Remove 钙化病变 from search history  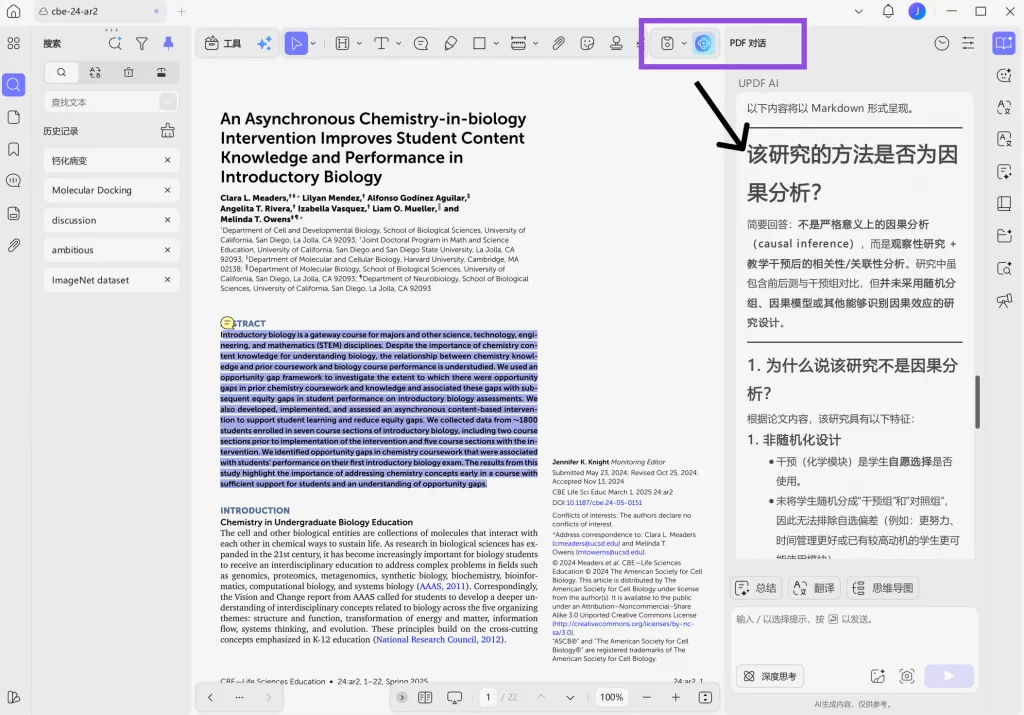[x=168, y=160]
